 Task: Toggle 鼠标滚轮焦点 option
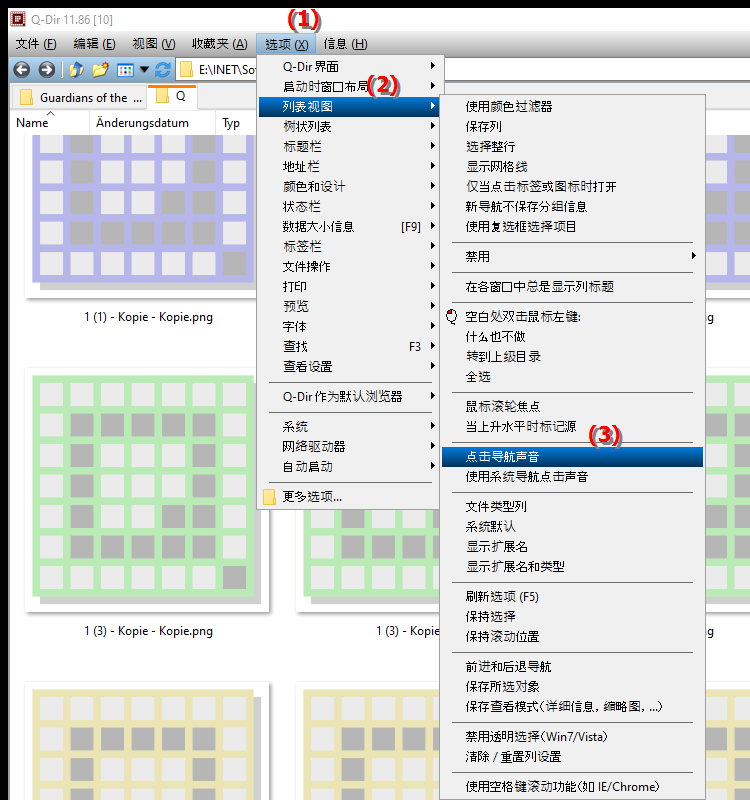coord(572,407)
